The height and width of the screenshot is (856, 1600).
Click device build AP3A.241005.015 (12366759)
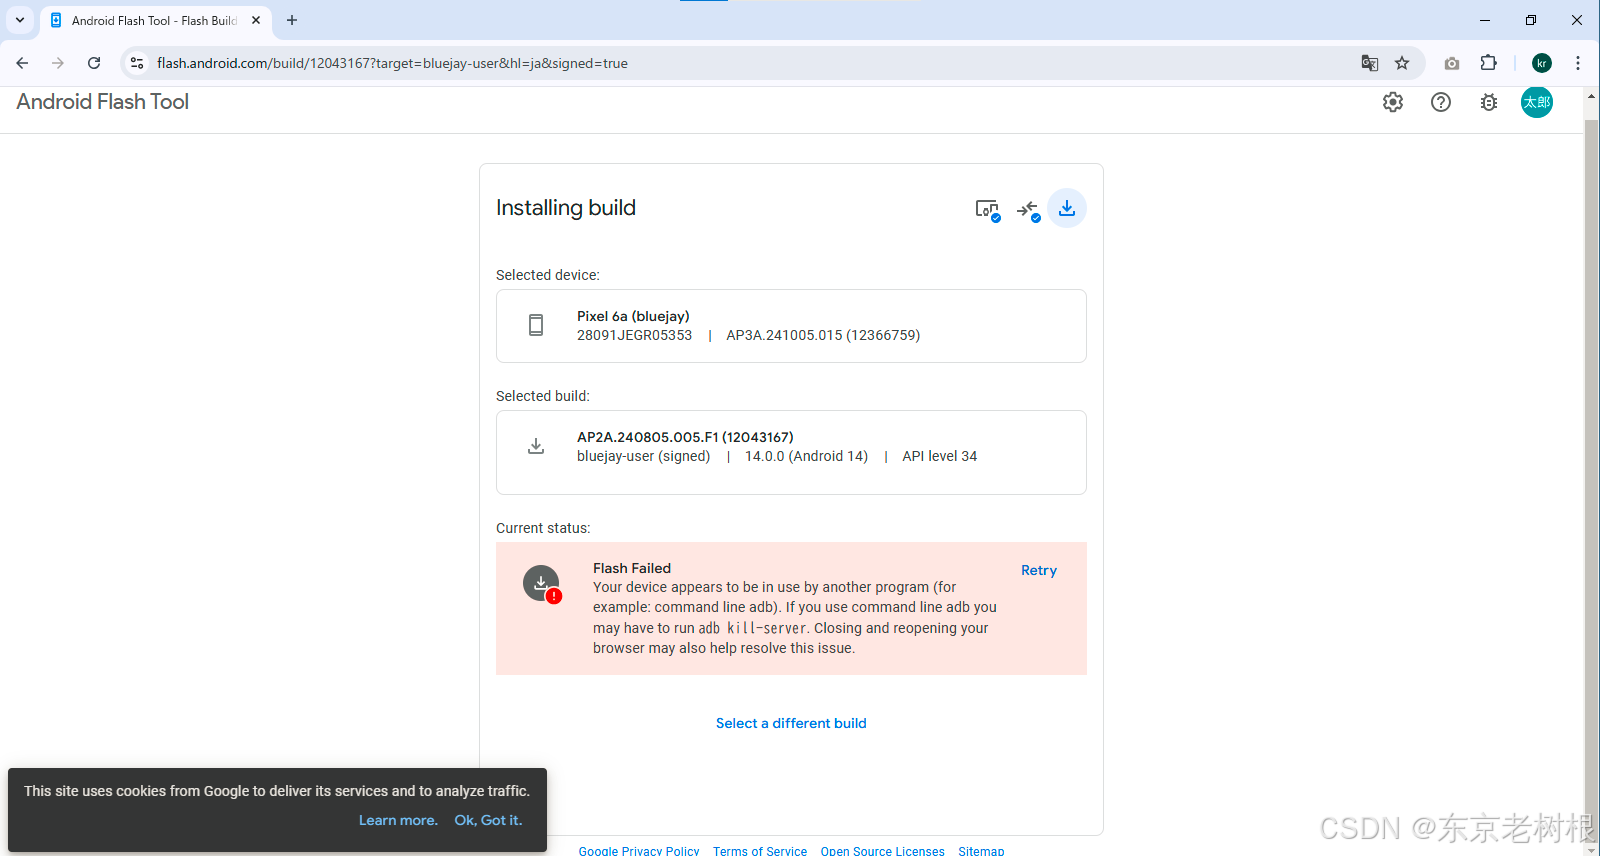823,335
